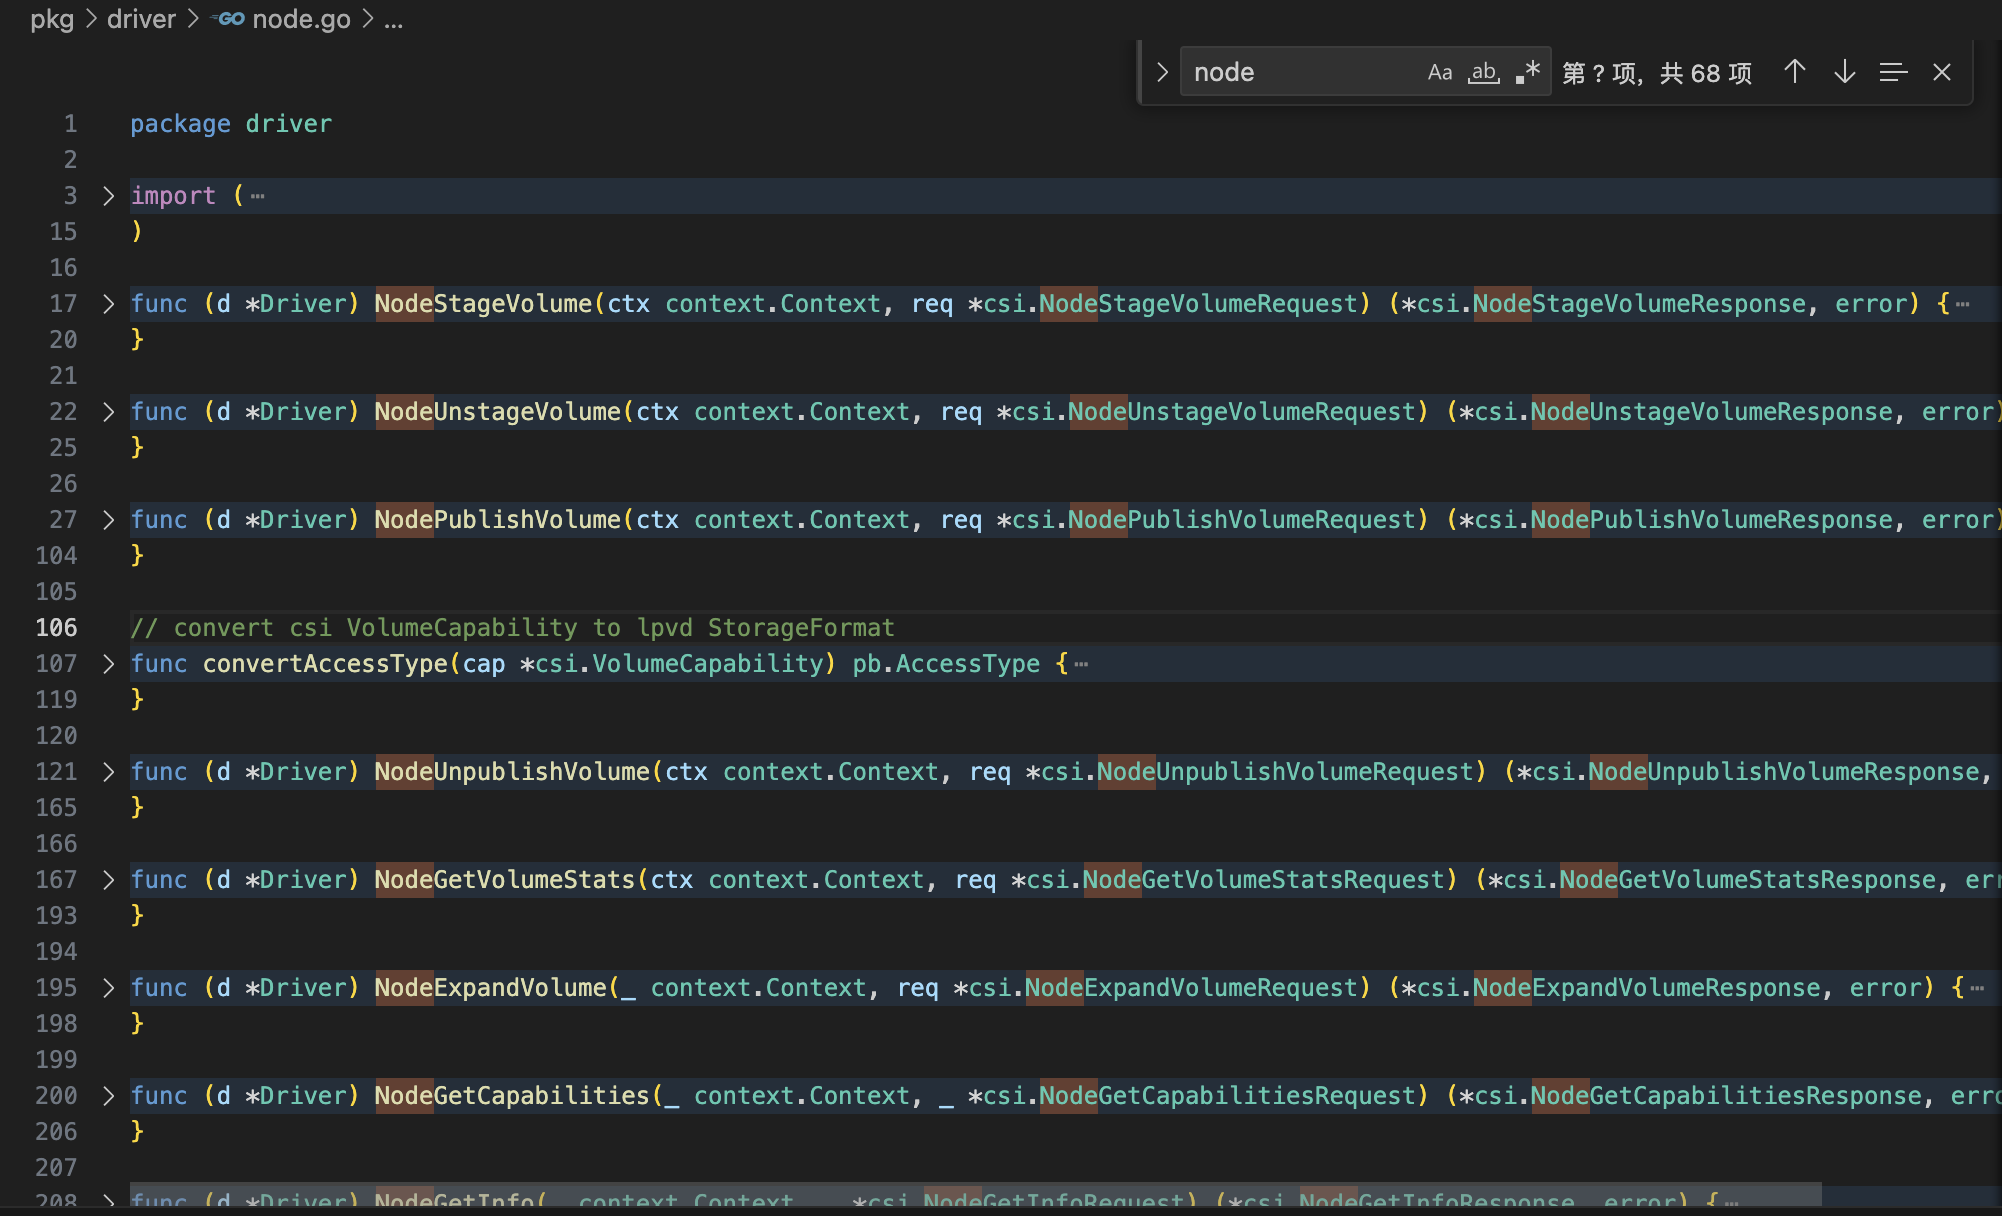
Task: Open the 'node.go' breadcrumb segment
Action: (301, 19)
